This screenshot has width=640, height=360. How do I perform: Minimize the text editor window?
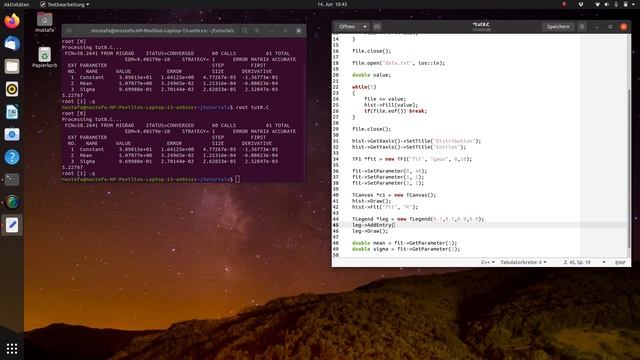click(597, 27)
